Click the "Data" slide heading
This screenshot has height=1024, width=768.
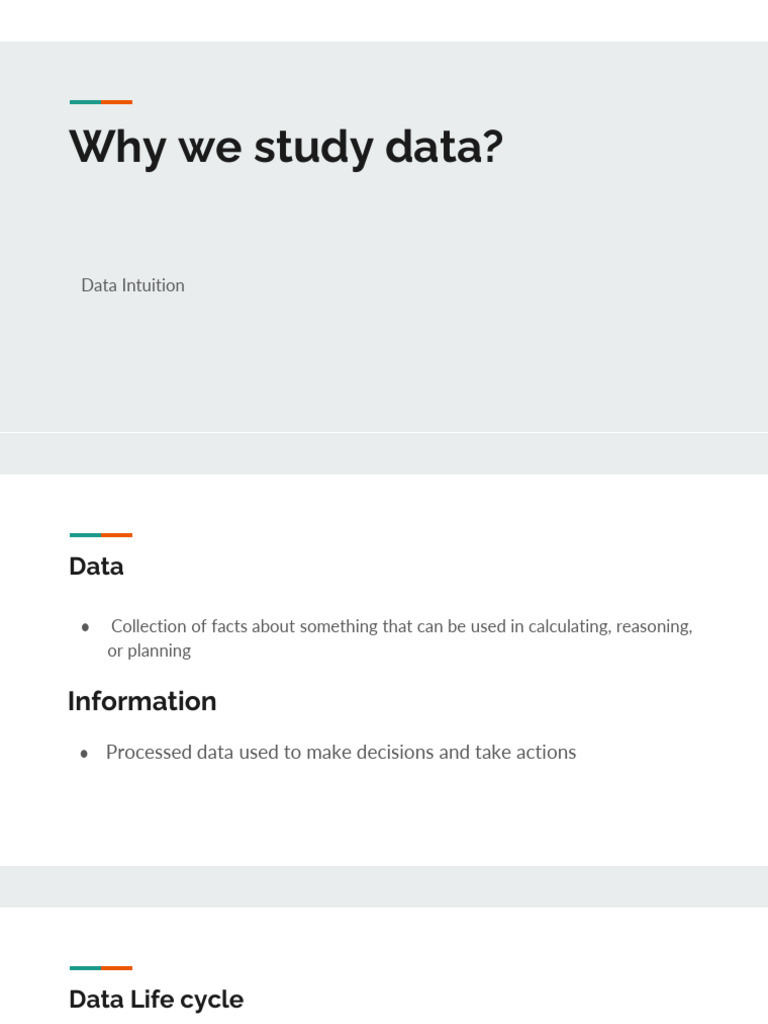pos(96,567)
